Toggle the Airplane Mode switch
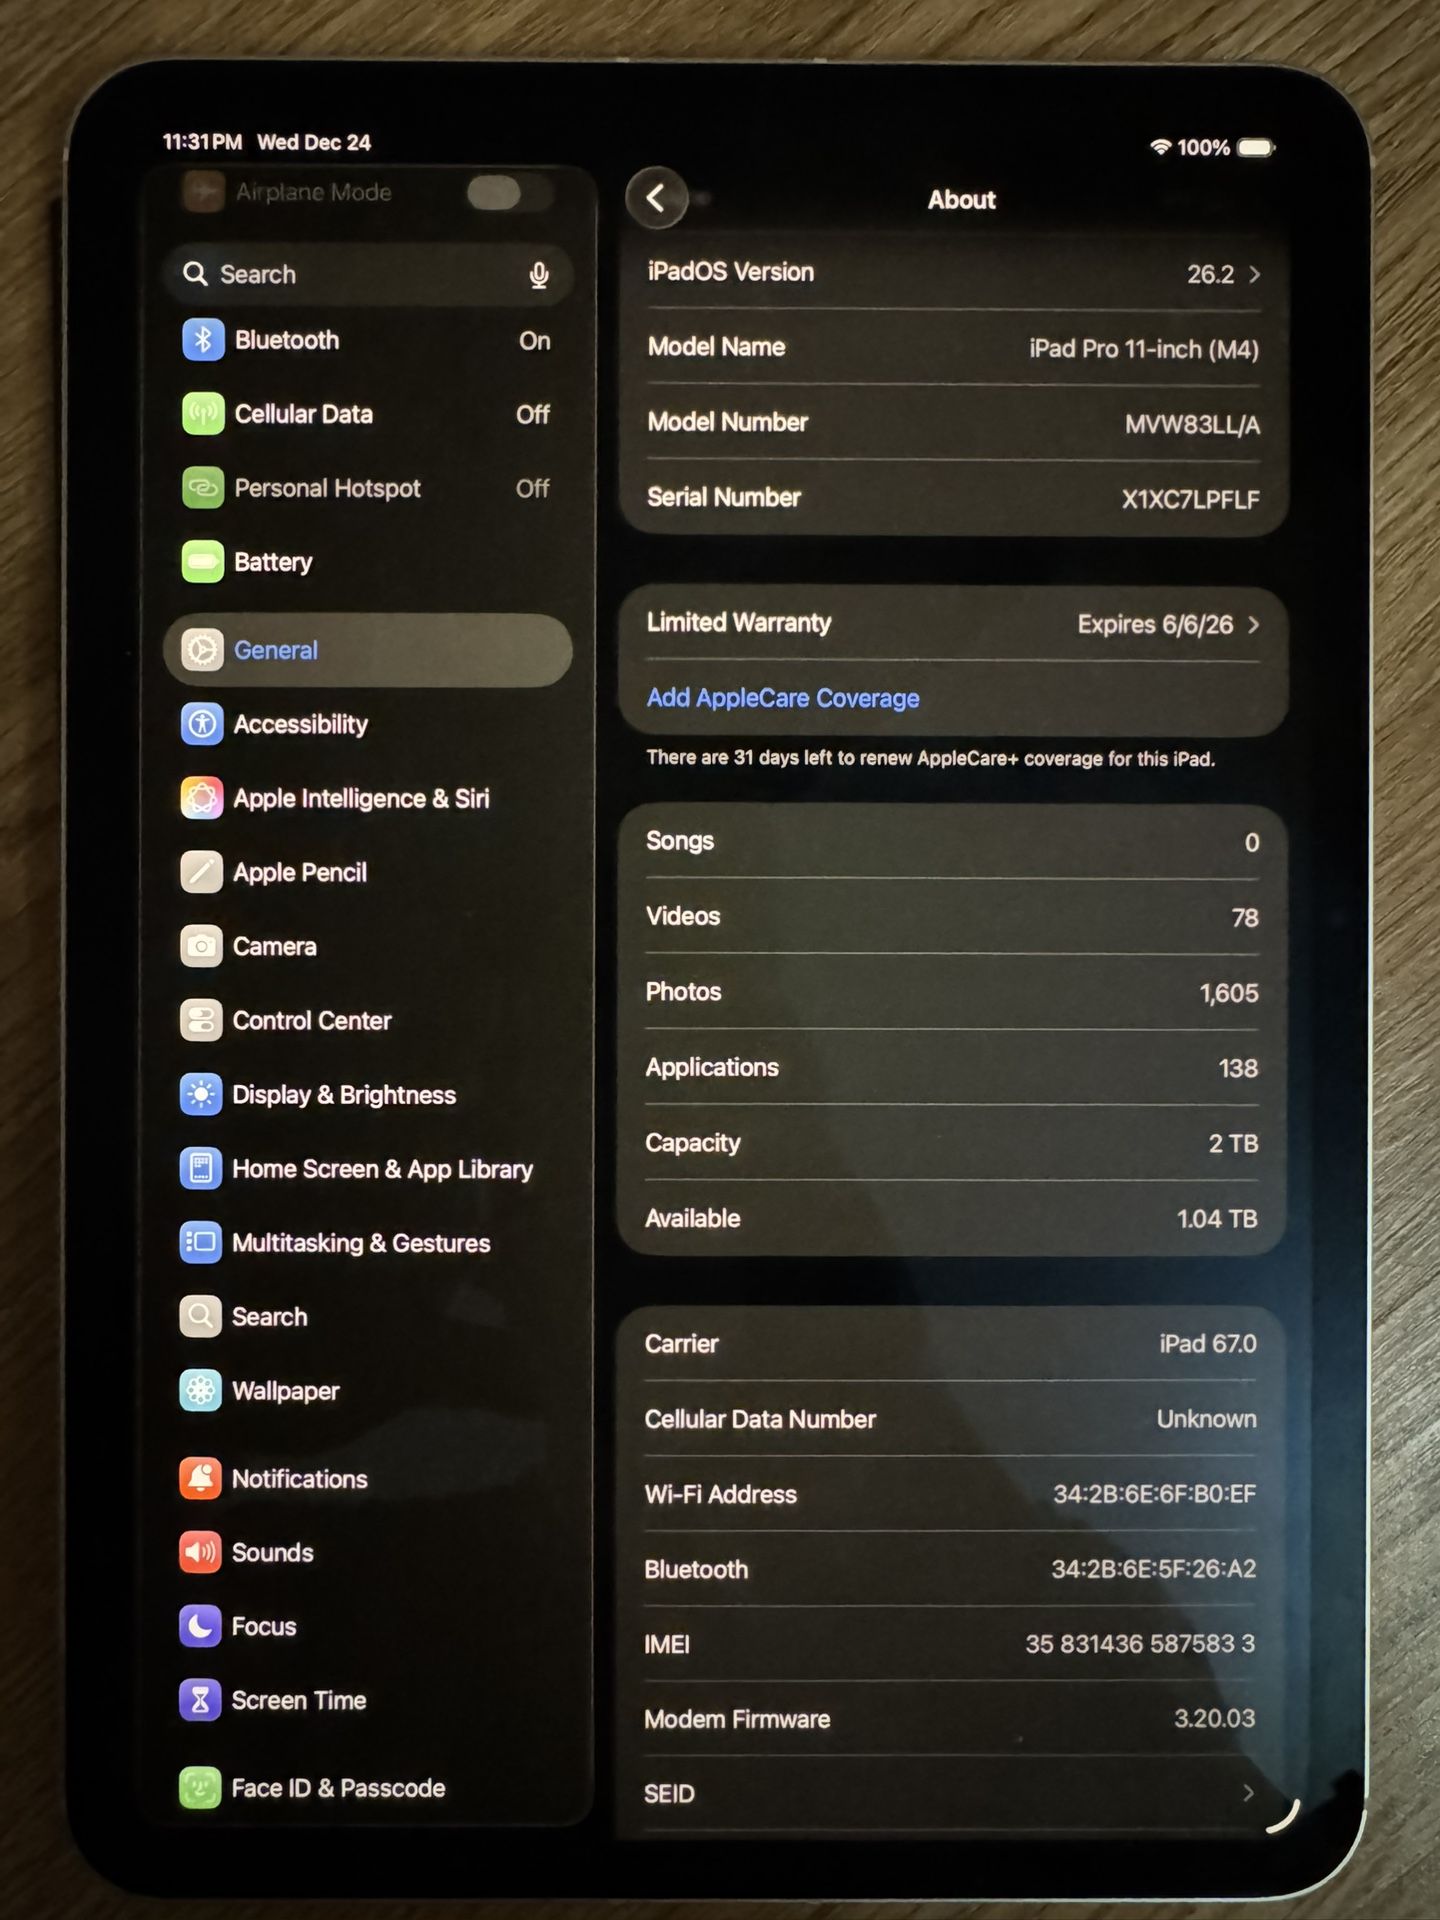Screen dimensions: 1440x1920 (508, 192)
